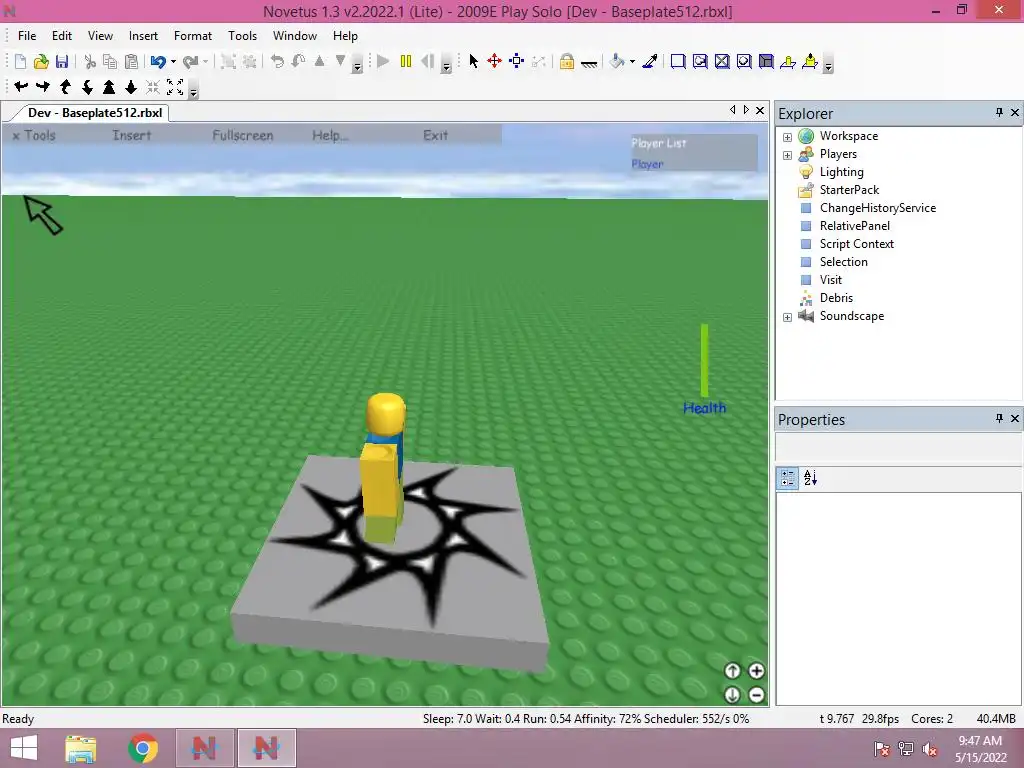
Task: Select the red Move tool
Action: [494, 61]
